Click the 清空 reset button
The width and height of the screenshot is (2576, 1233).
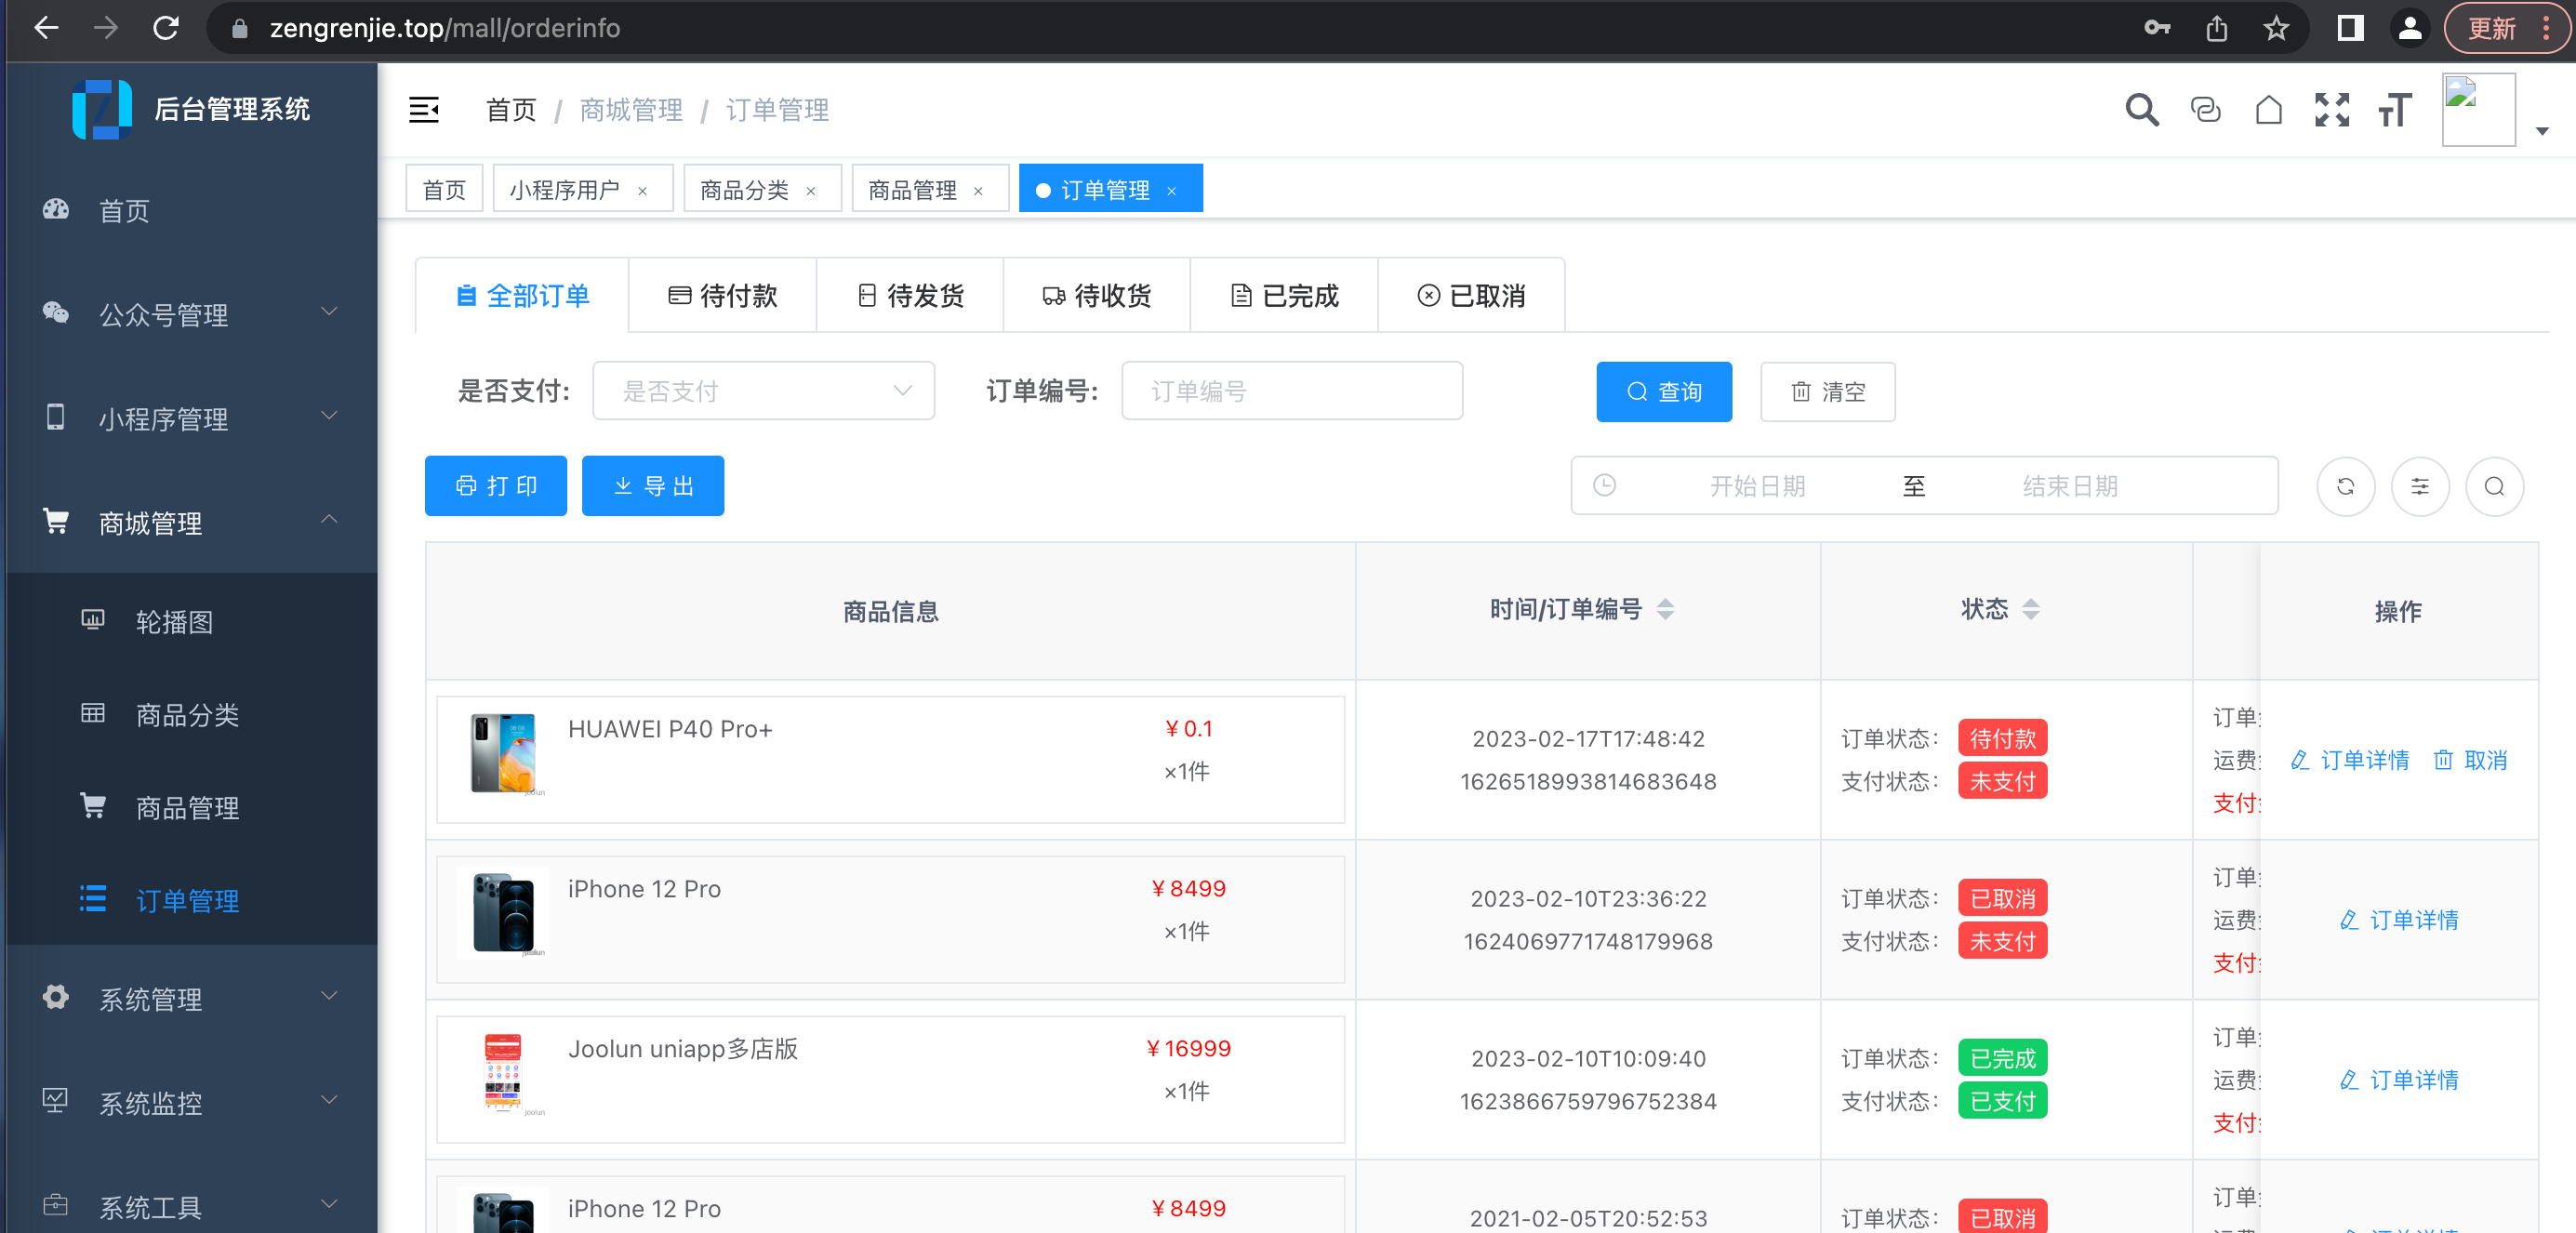[1827, 392]
